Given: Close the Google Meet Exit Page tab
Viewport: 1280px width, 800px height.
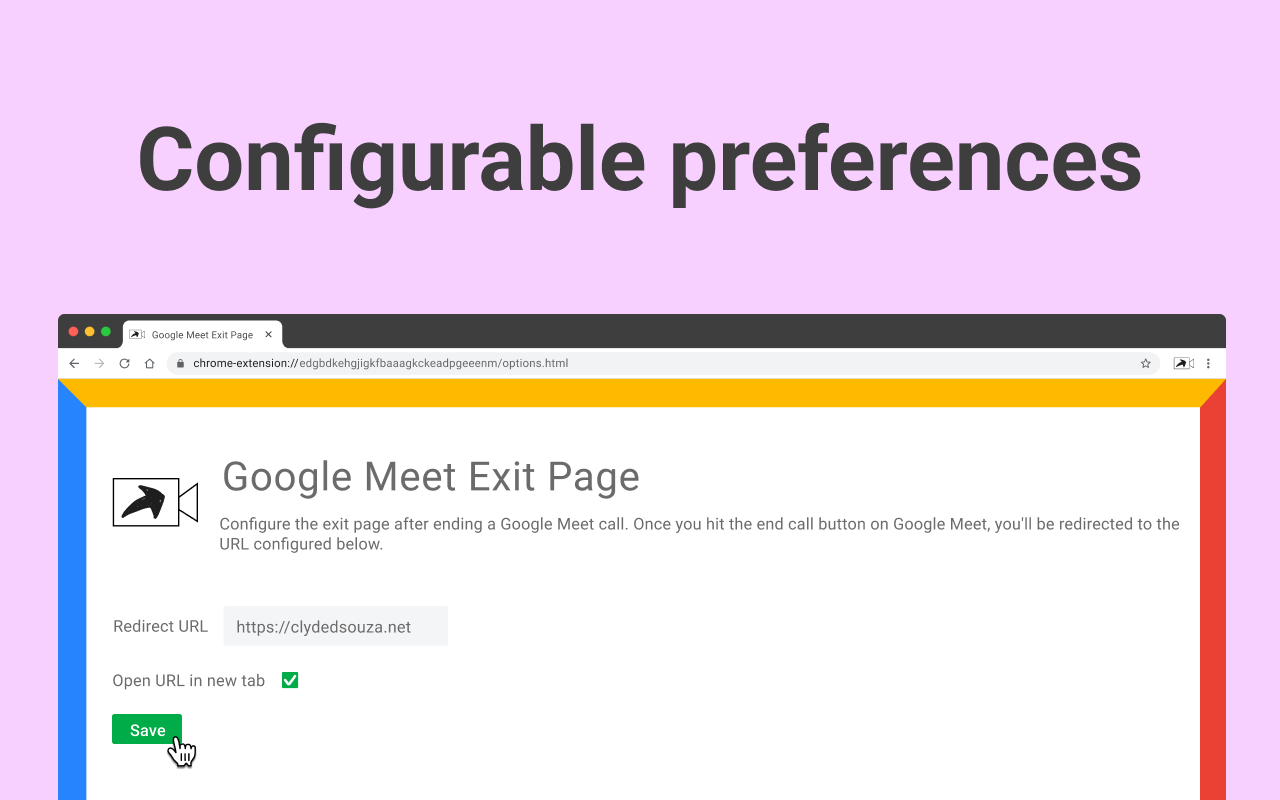Looking at the screenshot, I should [x=268, y=335].
